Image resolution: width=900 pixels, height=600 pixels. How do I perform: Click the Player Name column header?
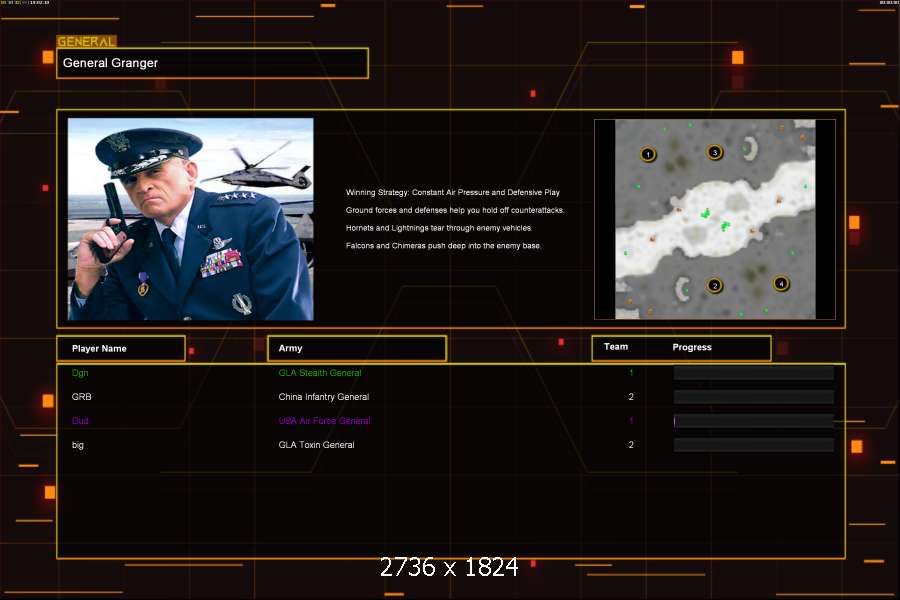click(x=121, y=348)
